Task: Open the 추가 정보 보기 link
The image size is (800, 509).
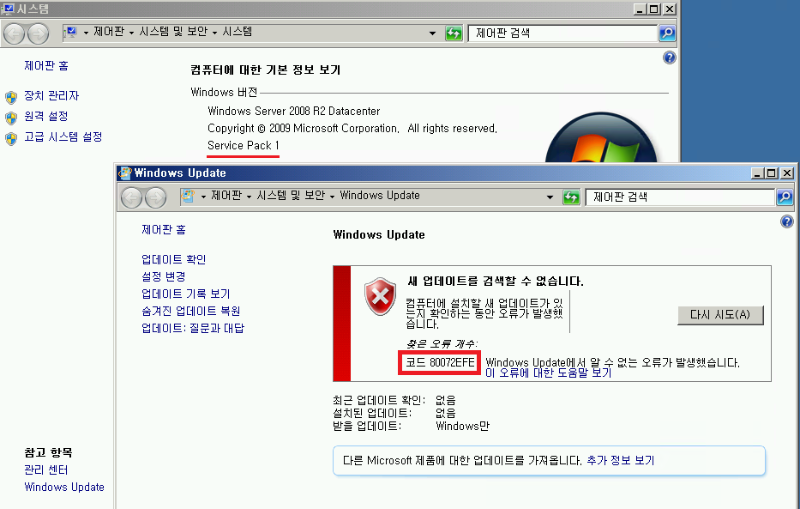Action: tap(620, 461)
